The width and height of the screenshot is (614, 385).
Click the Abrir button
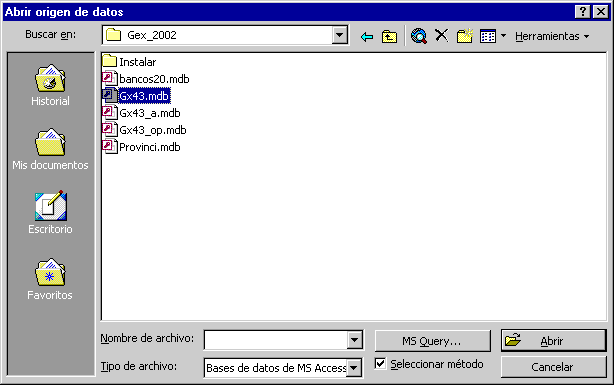click(x=554, y=340)
